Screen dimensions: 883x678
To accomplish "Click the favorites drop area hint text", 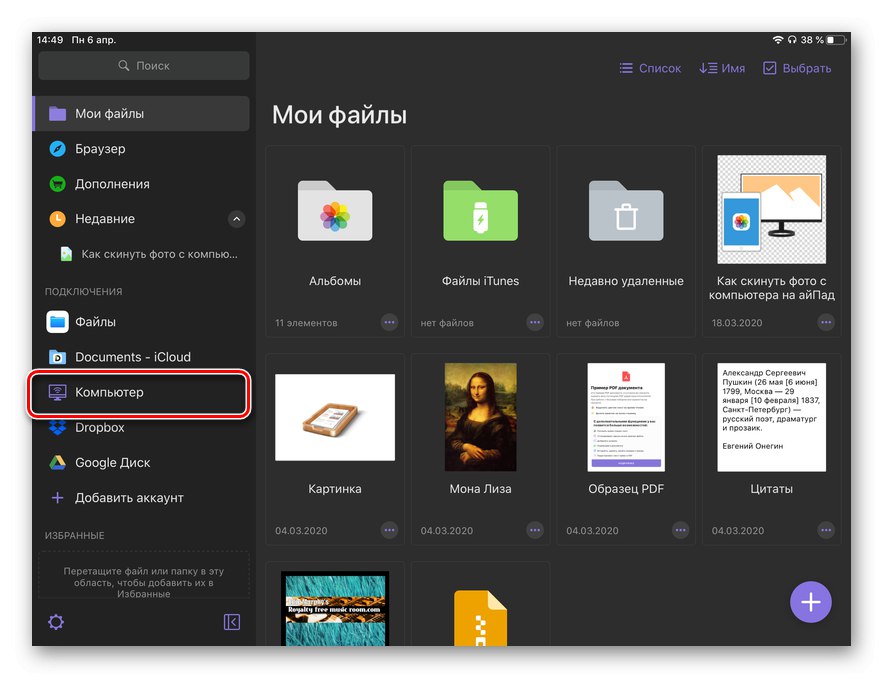I will [144, 582].
